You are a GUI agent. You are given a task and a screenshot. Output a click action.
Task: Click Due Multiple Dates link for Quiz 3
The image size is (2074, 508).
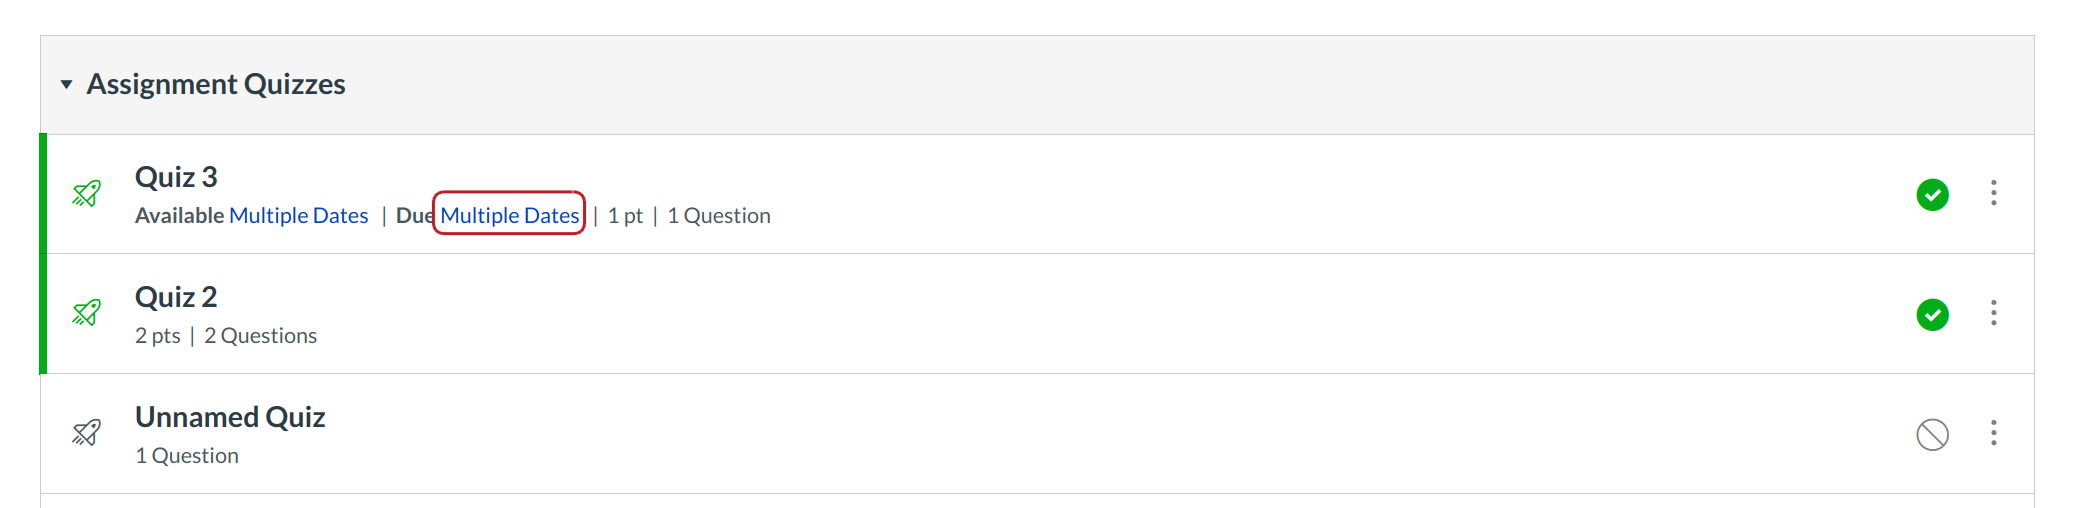click(509, 216)
